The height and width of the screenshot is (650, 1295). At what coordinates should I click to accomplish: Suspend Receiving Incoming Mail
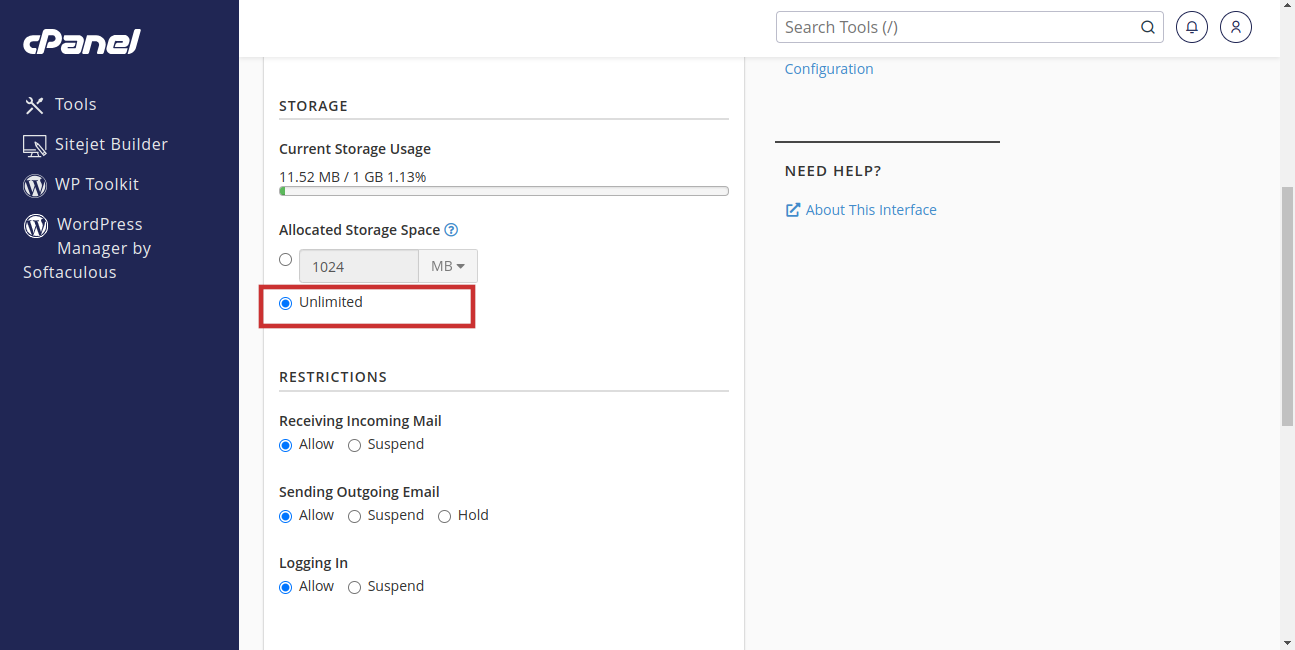point(354,445)
